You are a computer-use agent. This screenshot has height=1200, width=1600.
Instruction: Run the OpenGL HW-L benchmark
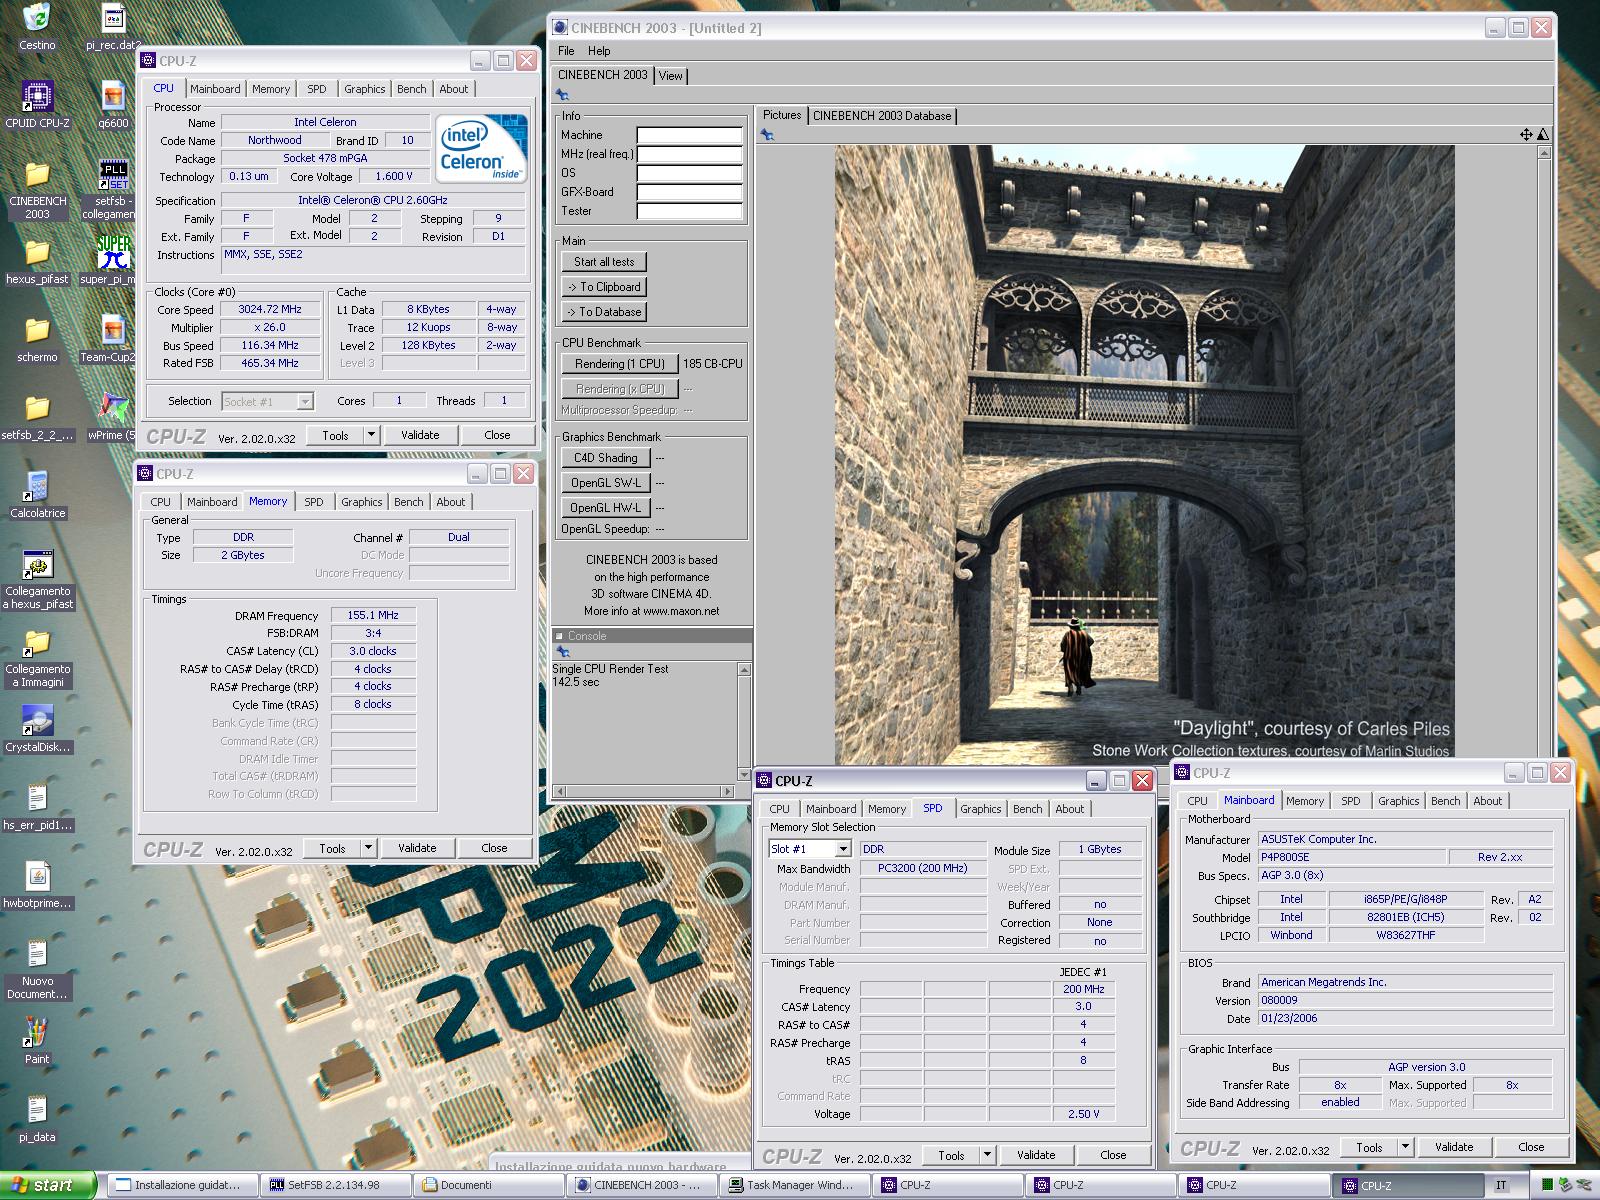(606, 508)
